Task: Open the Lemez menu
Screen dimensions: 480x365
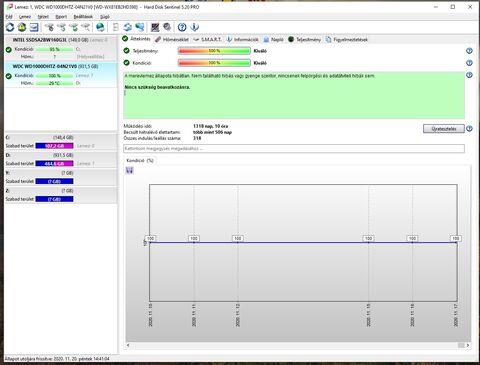Action: 25,16
